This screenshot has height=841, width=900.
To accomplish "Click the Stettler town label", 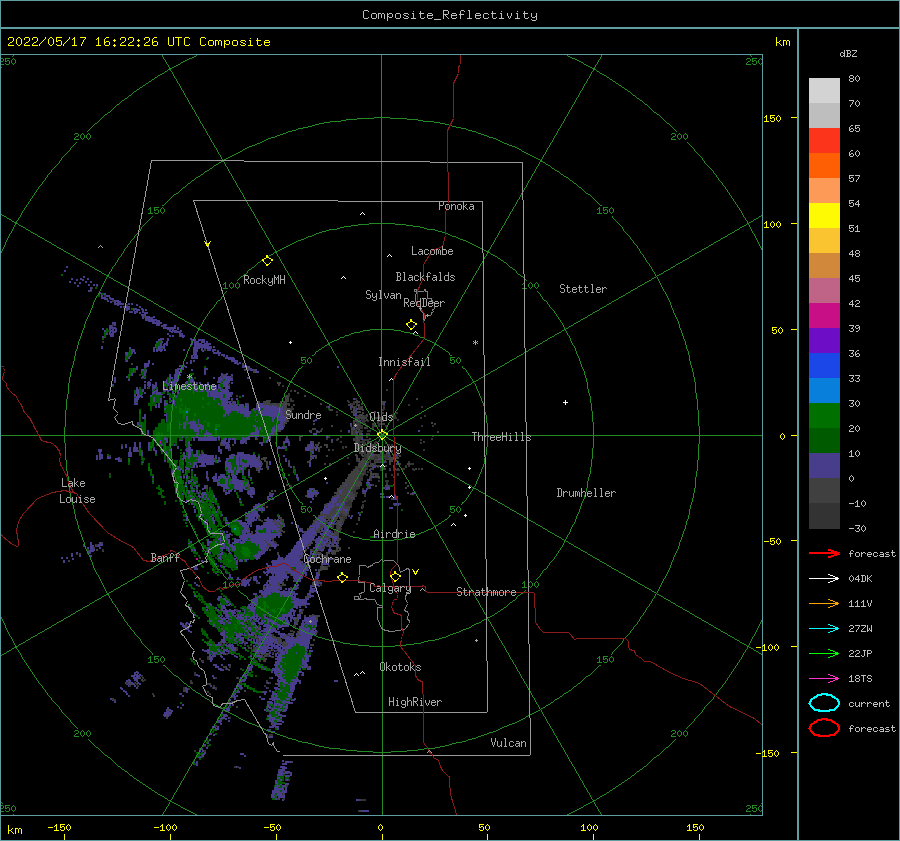I will coord(583,289).
